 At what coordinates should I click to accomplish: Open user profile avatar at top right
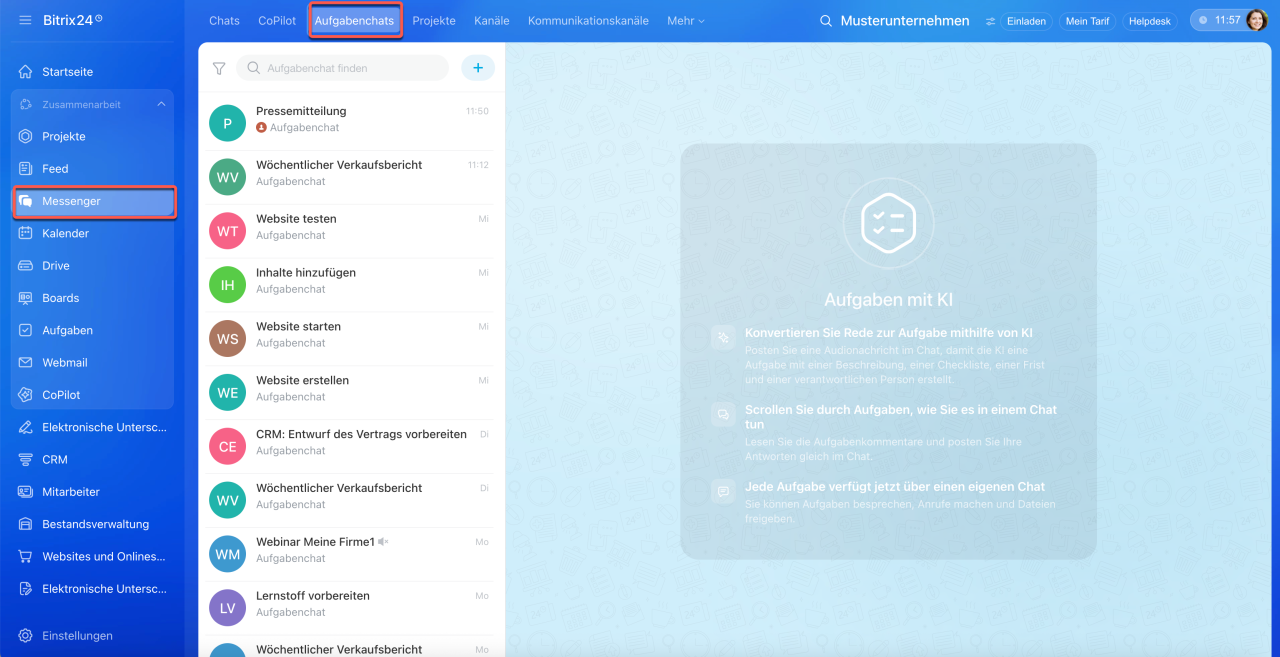1256,20
